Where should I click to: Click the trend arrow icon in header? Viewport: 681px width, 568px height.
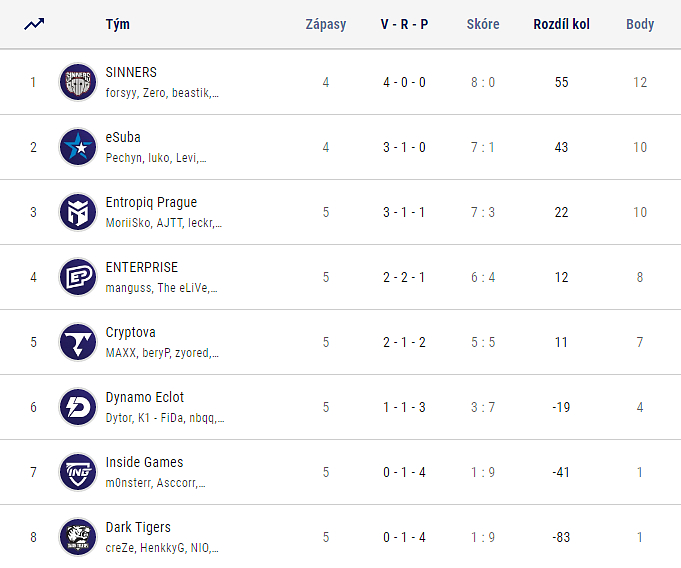[x=34, y=24]
